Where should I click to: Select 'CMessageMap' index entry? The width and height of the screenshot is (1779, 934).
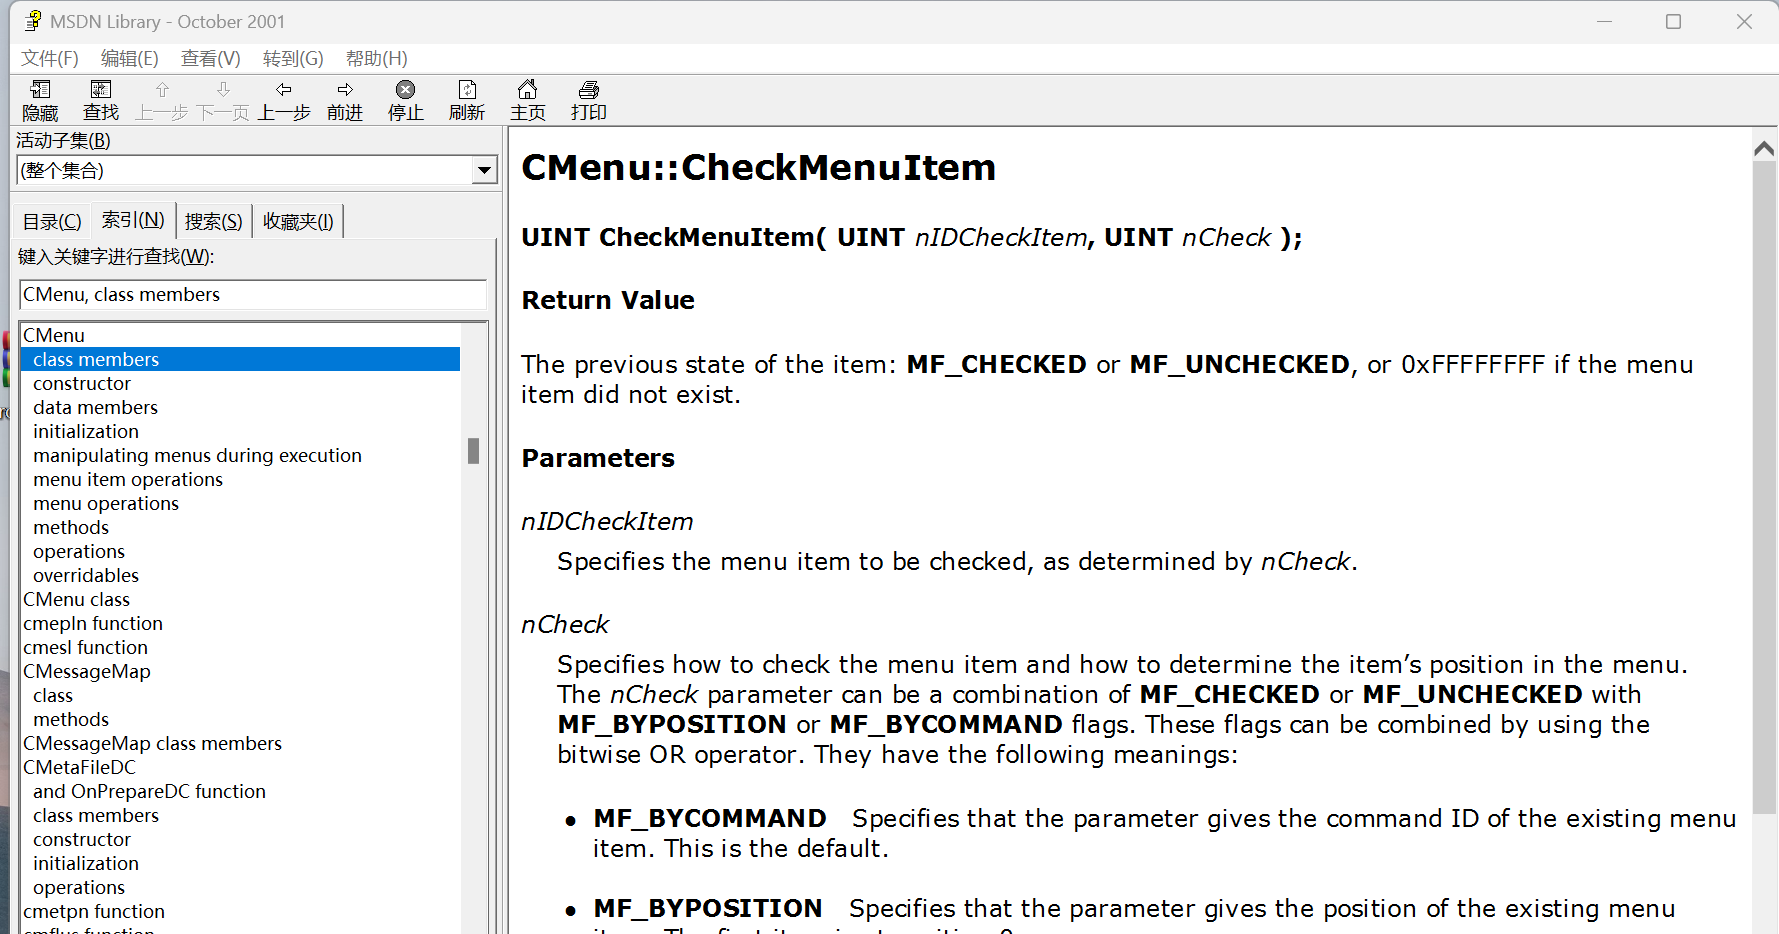(x=87, y=671)
